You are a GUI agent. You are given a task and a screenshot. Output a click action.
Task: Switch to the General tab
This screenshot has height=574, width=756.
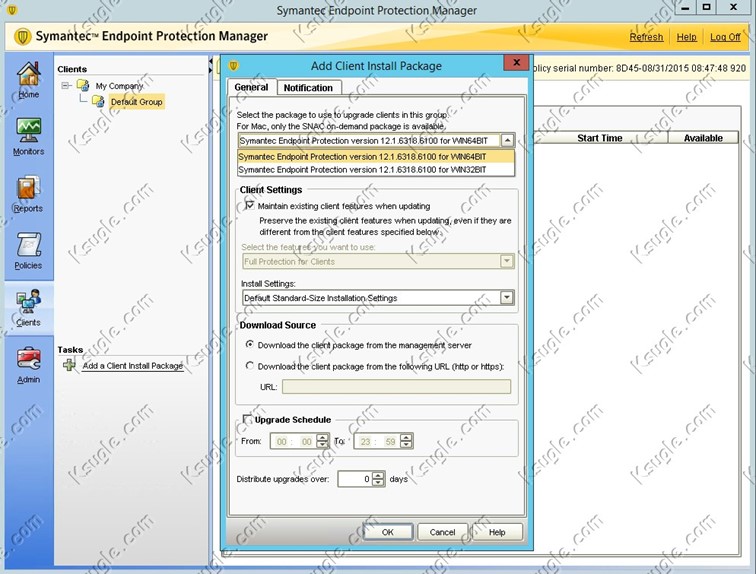[251, 87]
